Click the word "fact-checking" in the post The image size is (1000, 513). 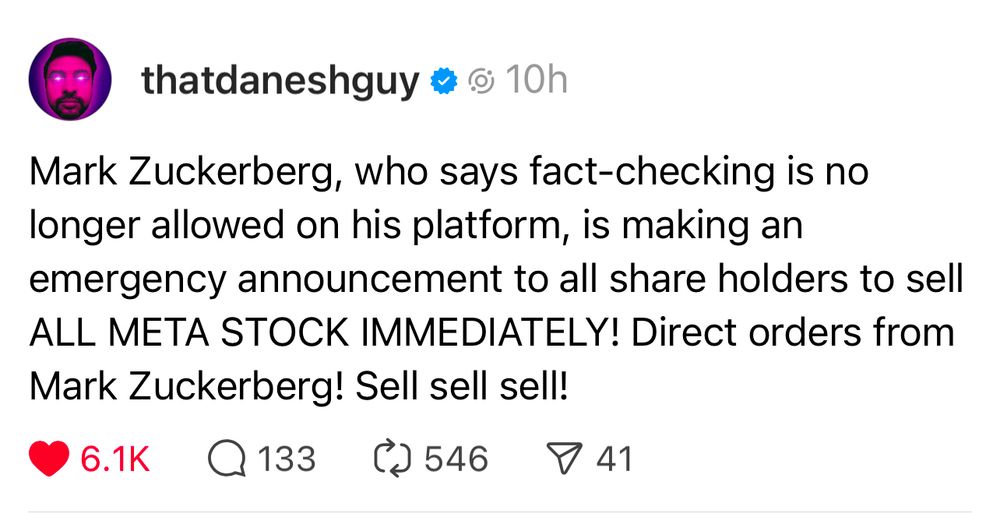[x=616, y=174]
